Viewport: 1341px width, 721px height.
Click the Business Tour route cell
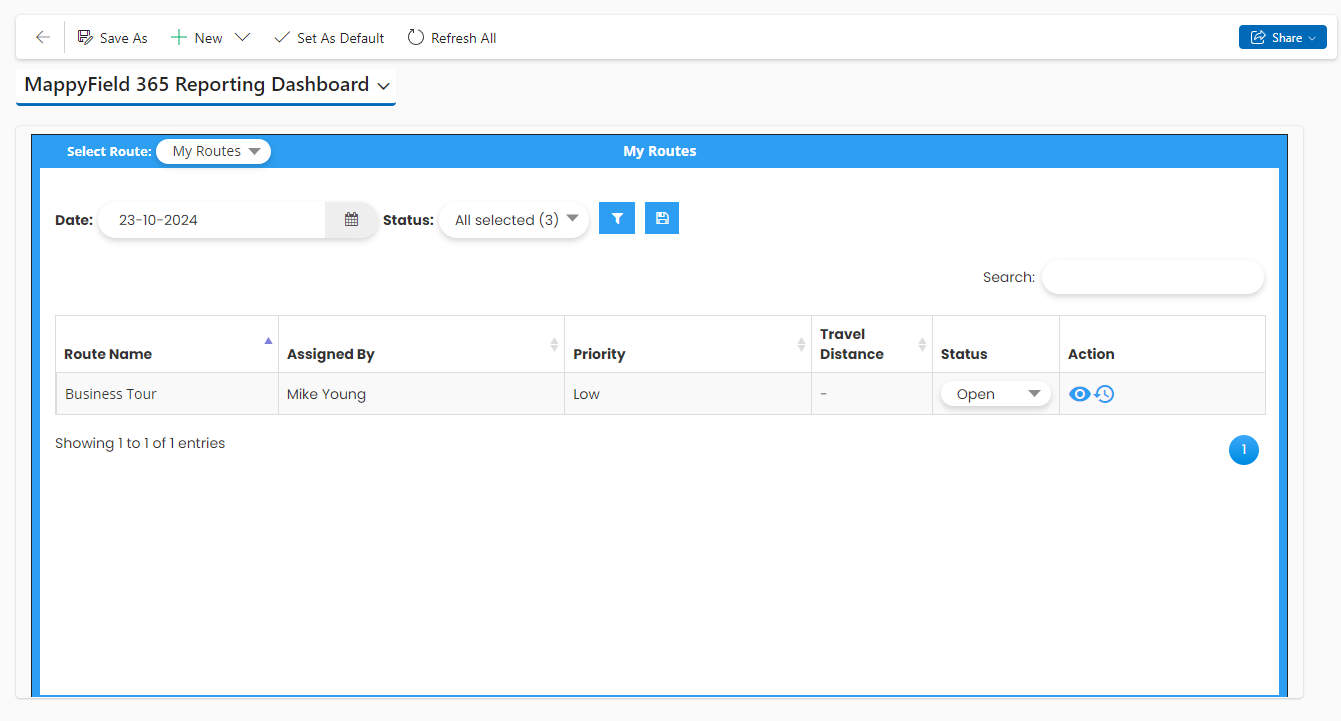[167, 394]
